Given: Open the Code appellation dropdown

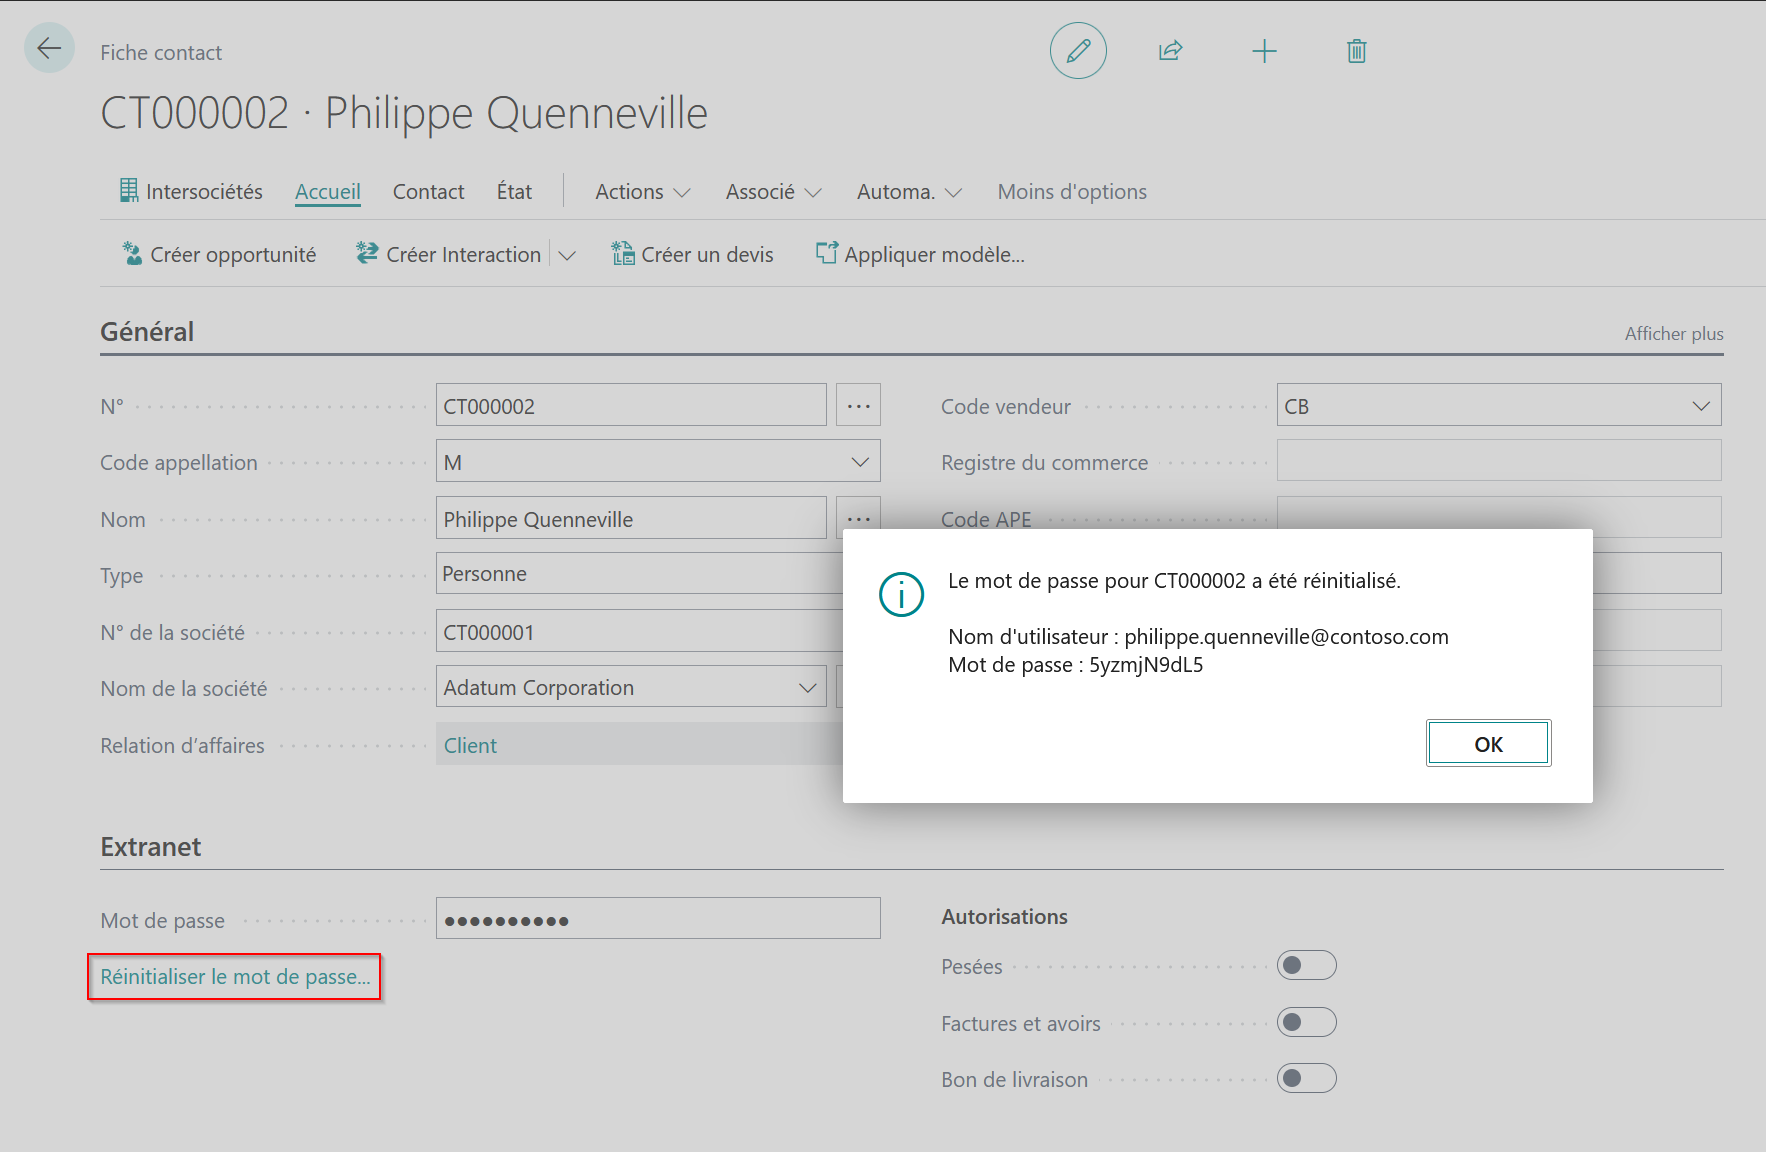Looking at the screenshot, I should click(859, 462).
